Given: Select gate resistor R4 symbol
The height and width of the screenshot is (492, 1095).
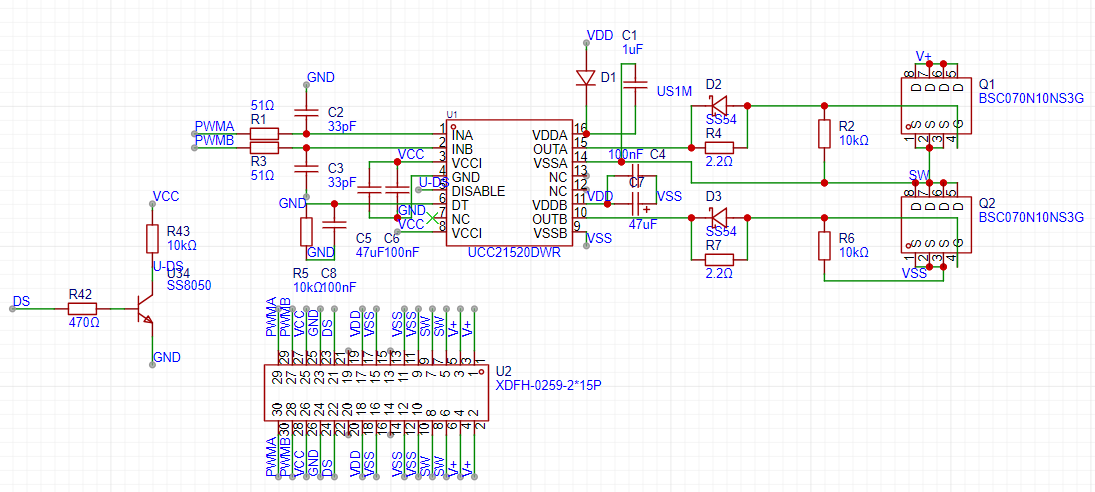Looking at the screenshot, I should pos(719,147).
